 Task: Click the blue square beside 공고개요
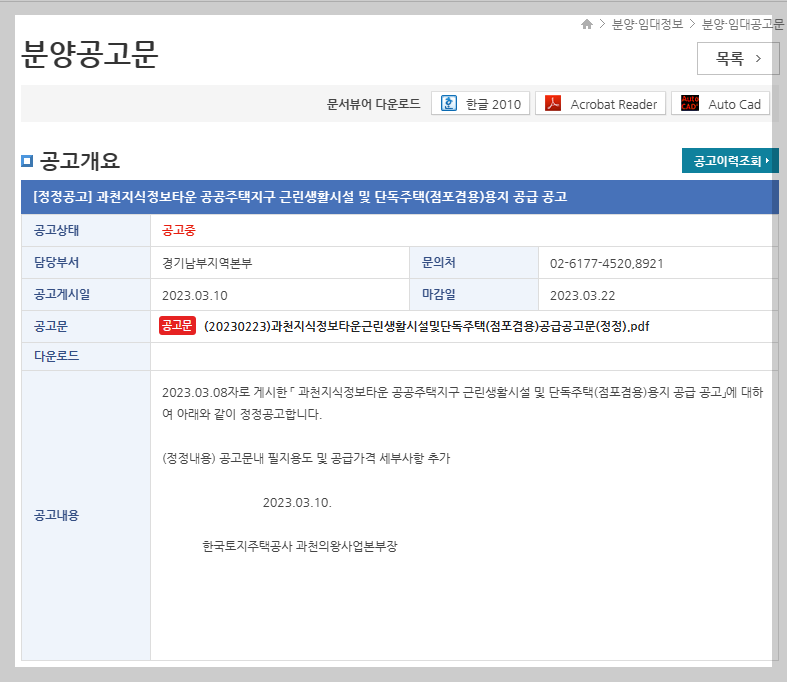point(27,161)
